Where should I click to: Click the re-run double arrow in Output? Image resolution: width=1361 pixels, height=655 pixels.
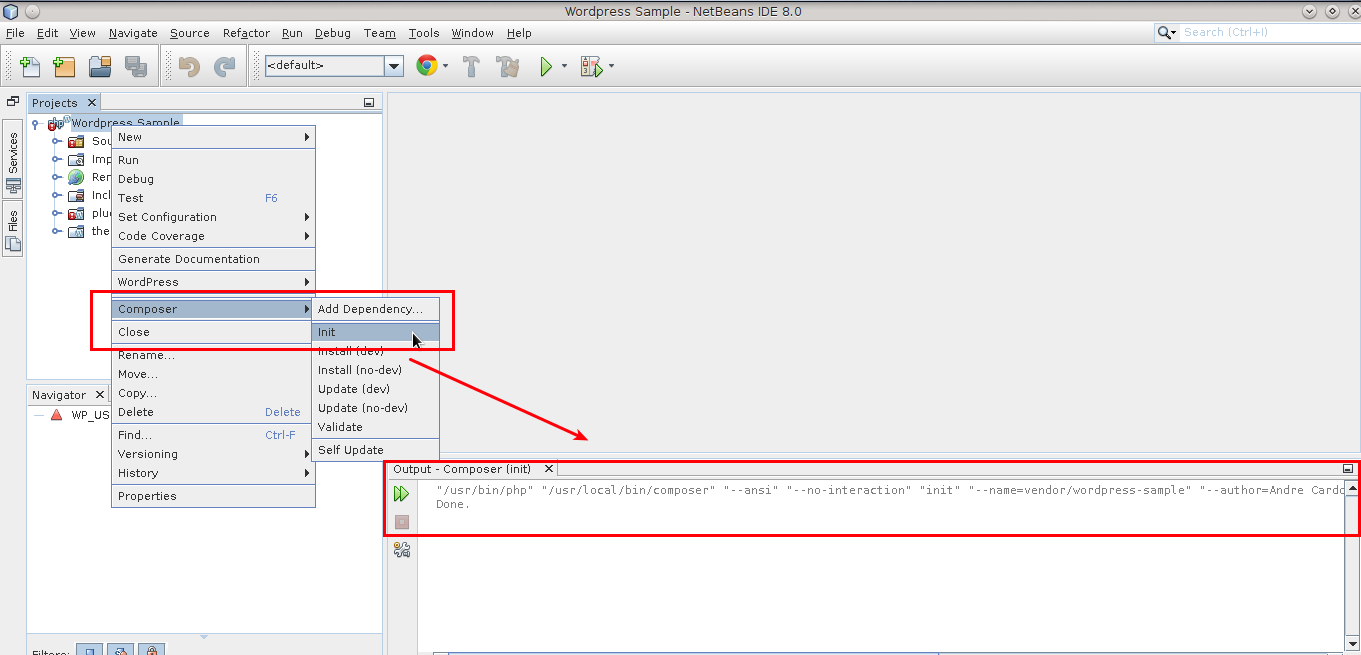[401, 494]
